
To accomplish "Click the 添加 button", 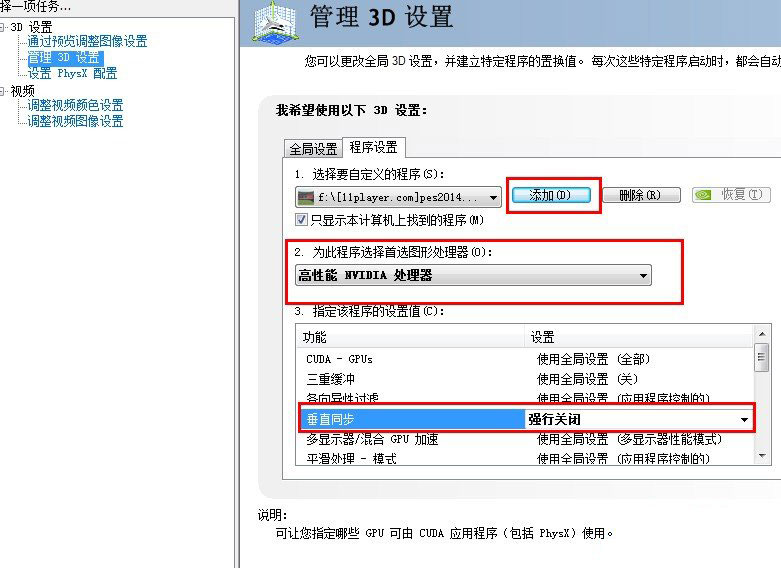I will (x=552, y=195).
